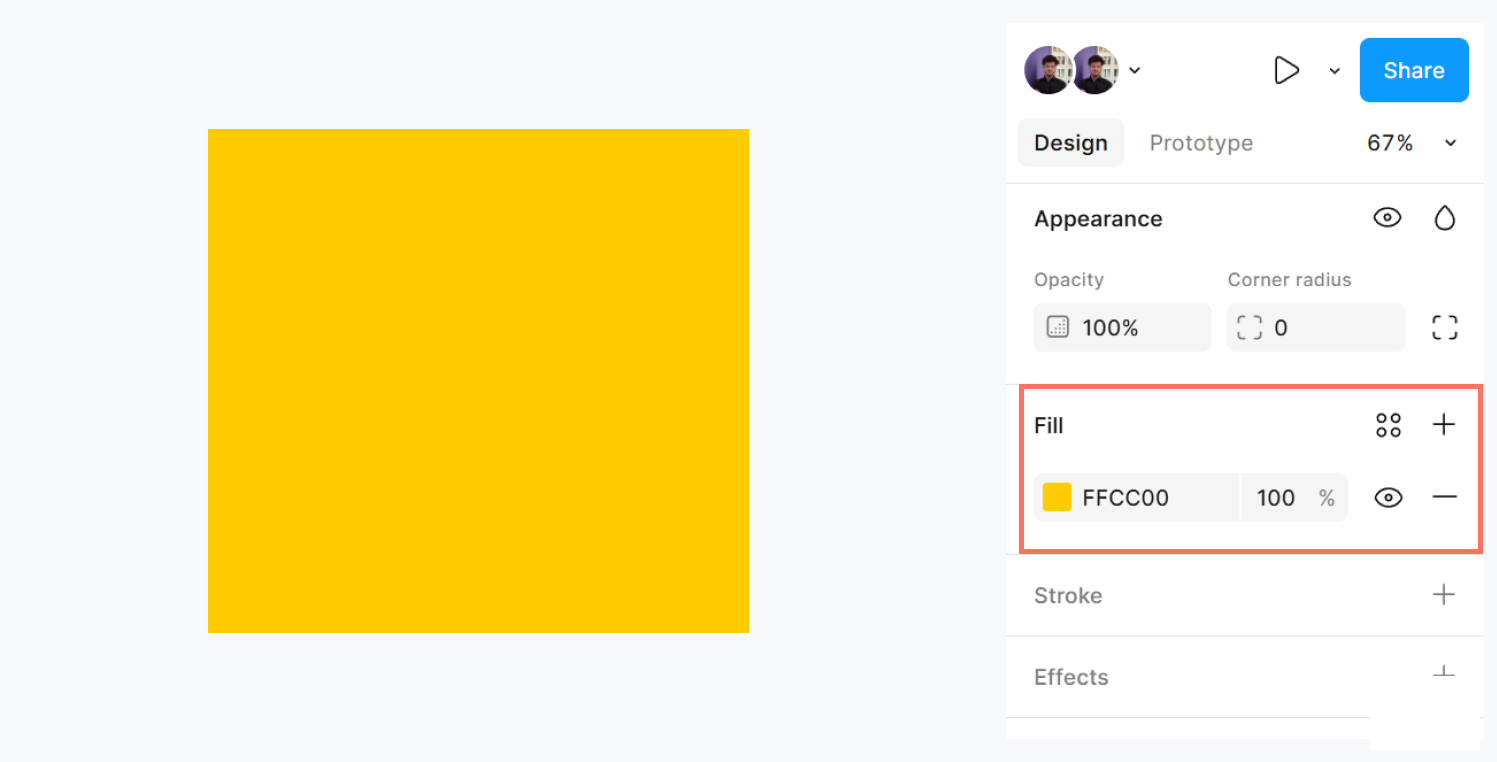Image resolution: width=1497 pixels, height=762 pixels.
Task: Switch to the Prototype tab
Action: pos(1201,143)
